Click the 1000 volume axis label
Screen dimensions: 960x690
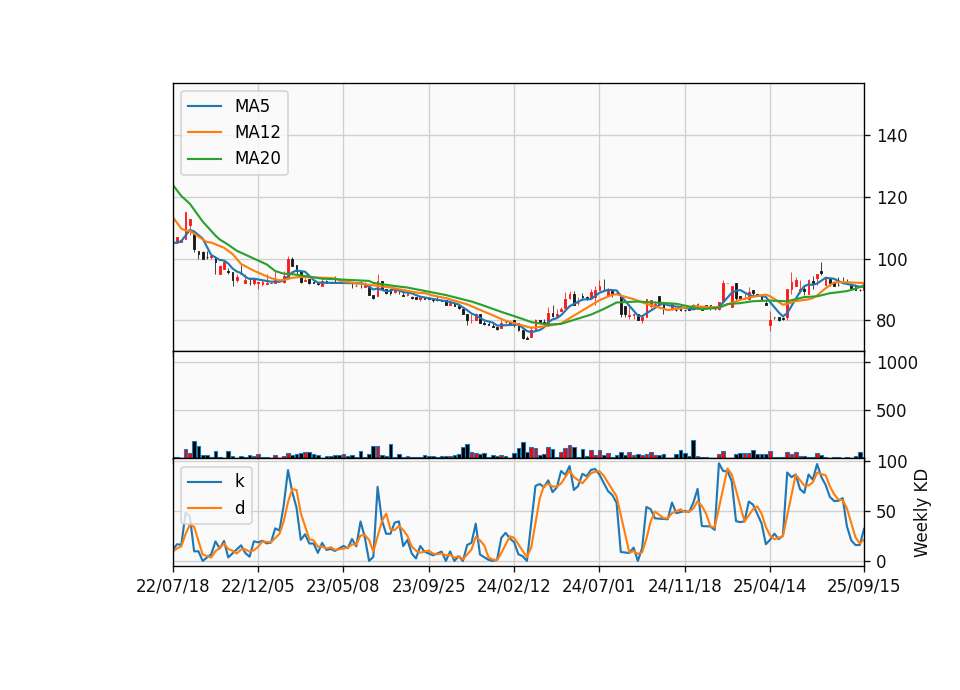pos(898,363)
